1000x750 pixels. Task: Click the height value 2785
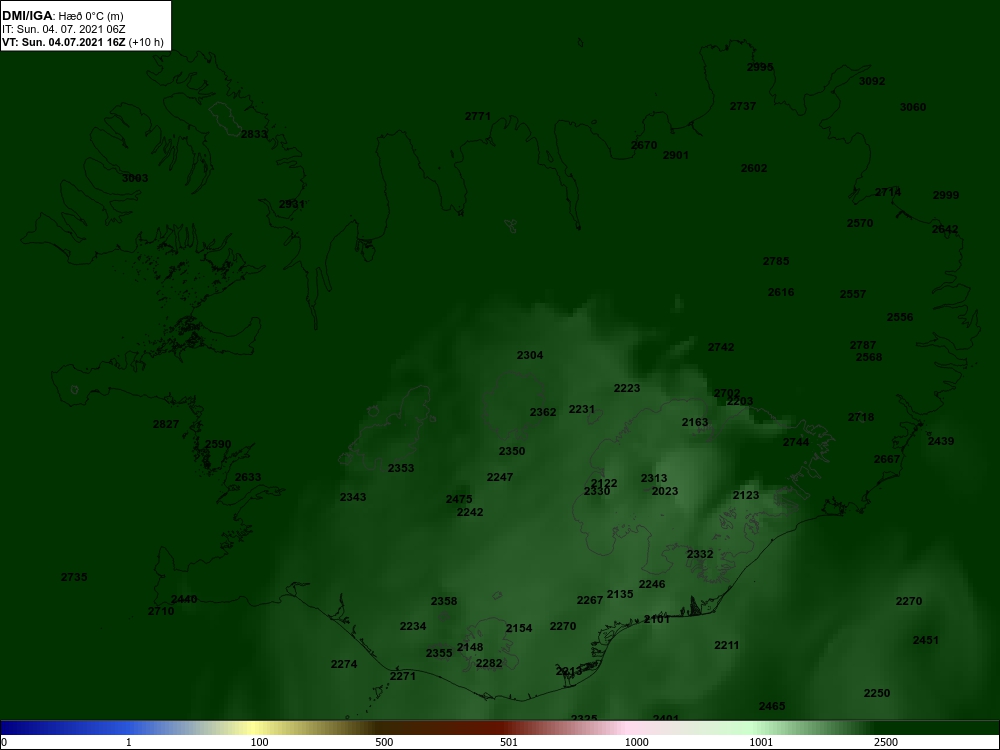[x=776, y=261]
